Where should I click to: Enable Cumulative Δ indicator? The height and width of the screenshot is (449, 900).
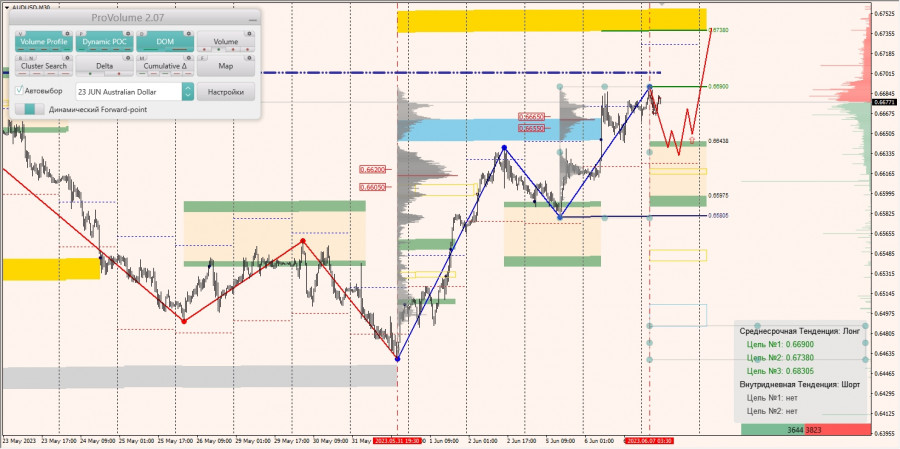[x=165, y=66]
